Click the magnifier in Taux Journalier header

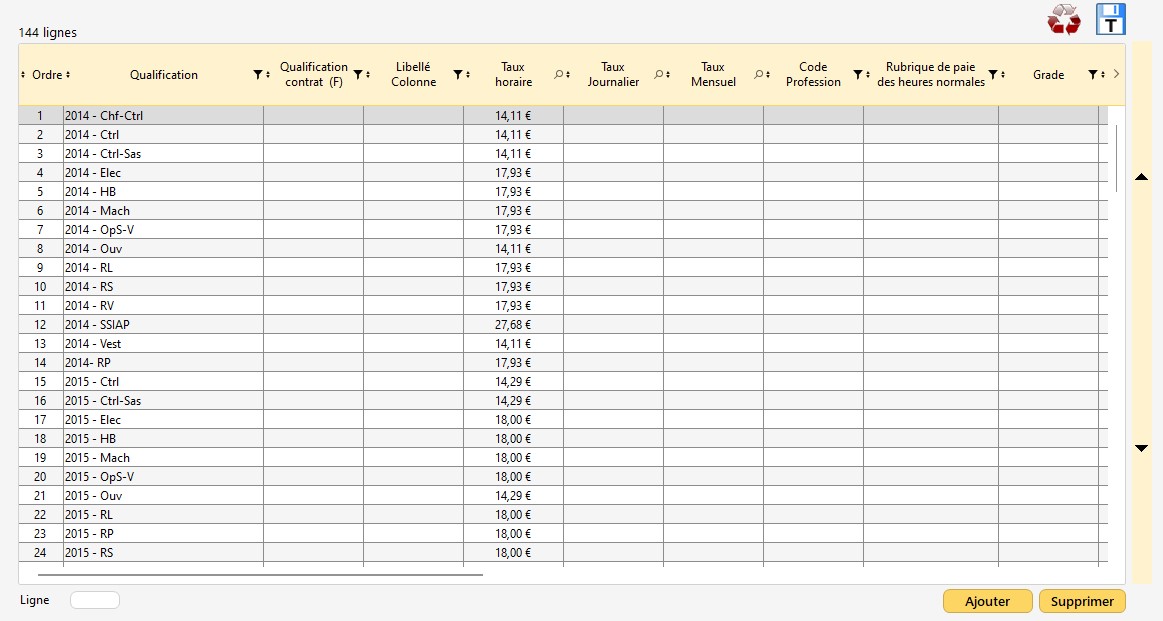tap(658, 75)
